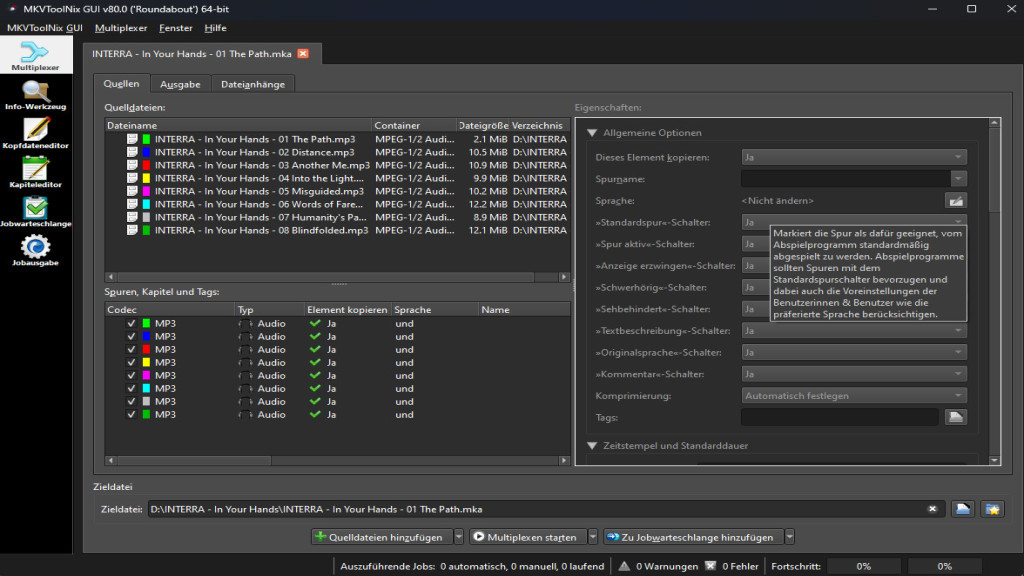Close the 01 The Path.mka tab

[303, 53]
